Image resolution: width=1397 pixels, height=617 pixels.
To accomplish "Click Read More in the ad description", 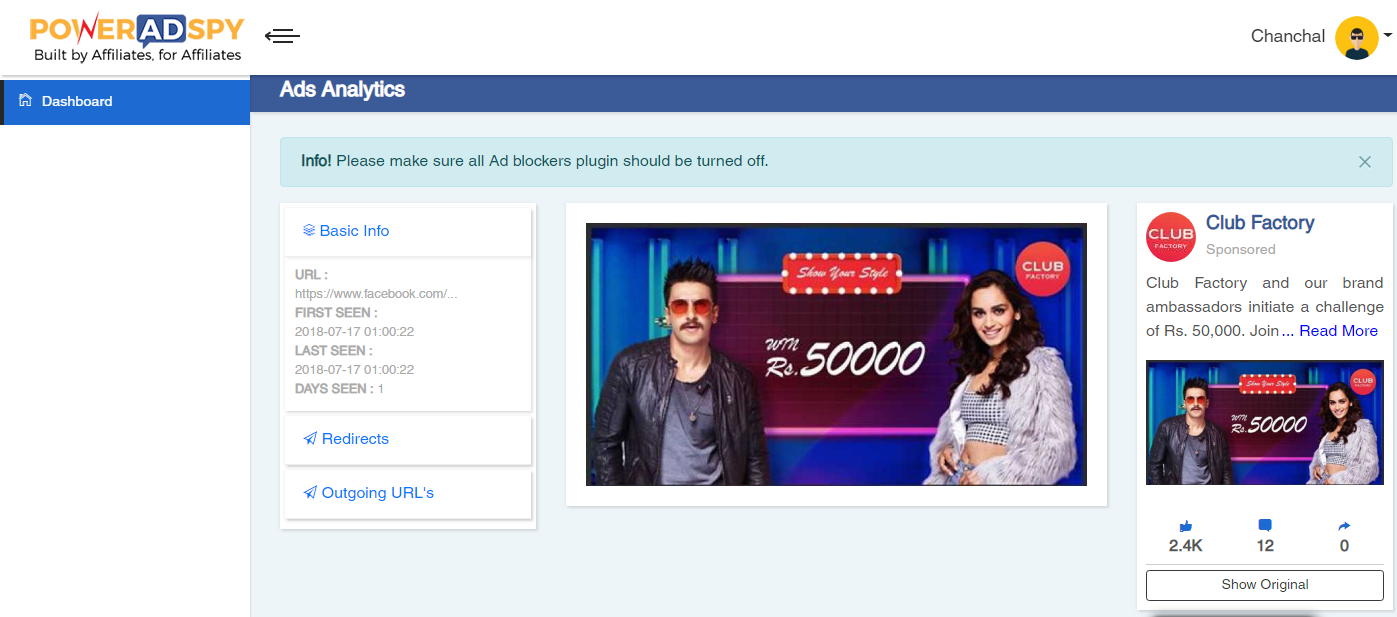I will click(x=1338, y=331).
